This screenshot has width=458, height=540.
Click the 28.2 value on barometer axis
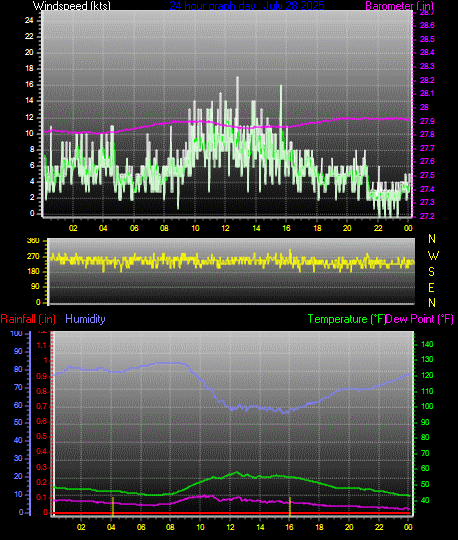click(x=427, y=80)
